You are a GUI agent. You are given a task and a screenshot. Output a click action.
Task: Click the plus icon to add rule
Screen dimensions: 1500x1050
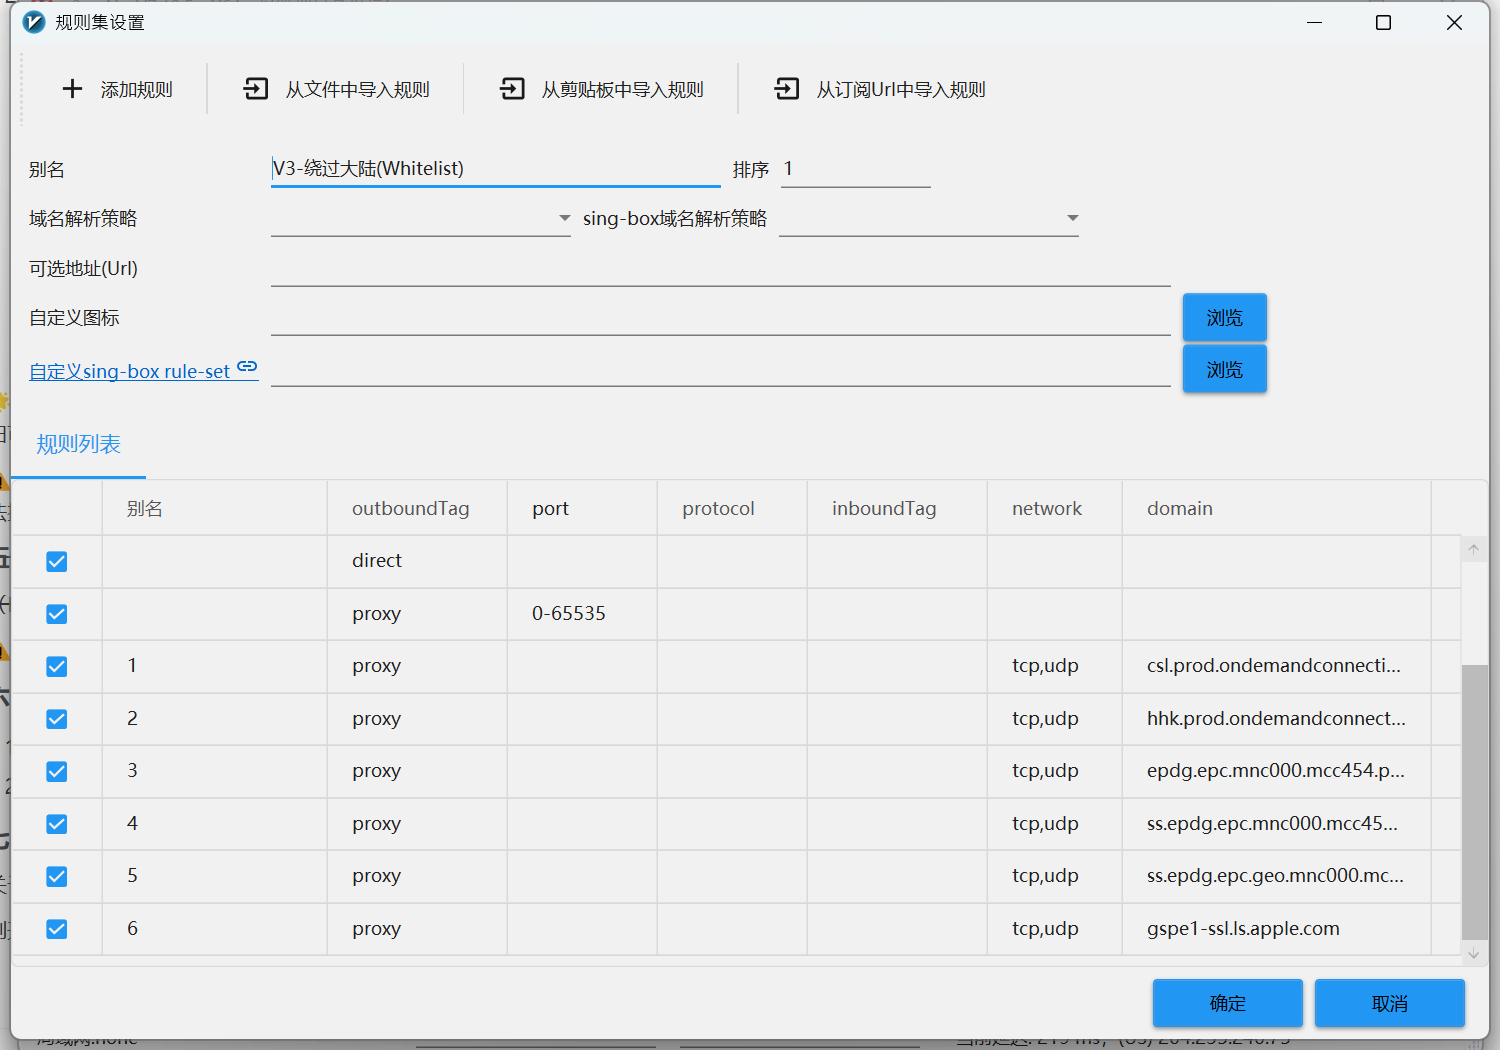(72, 89)
